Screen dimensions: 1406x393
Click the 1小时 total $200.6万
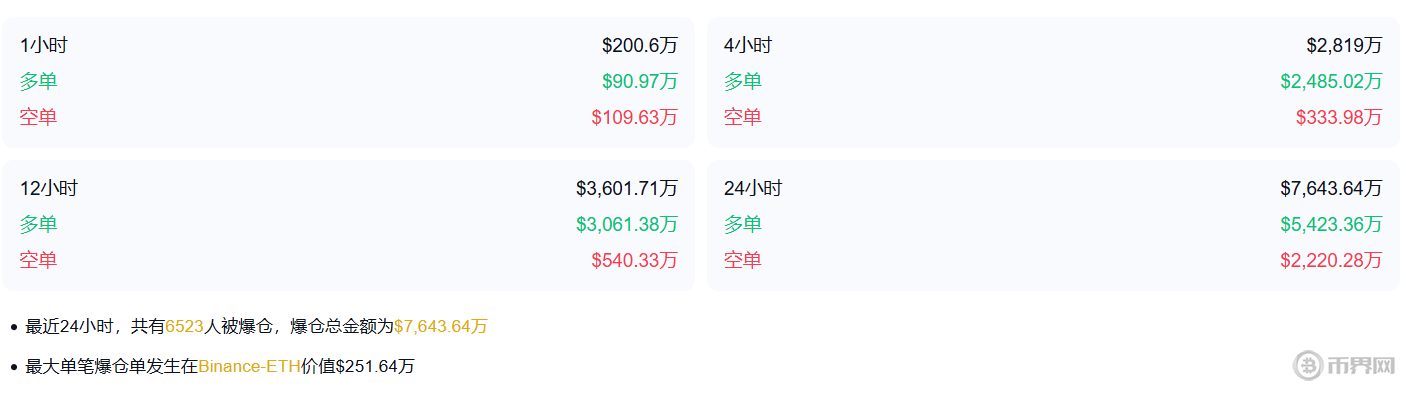pos(640,46)
